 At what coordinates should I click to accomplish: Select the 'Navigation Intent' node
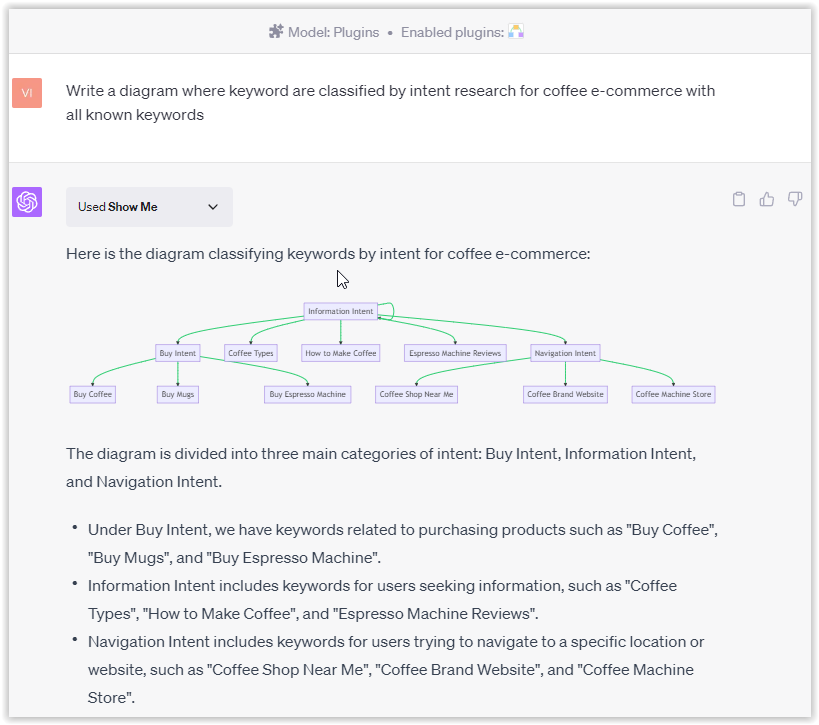pos(565,352)
